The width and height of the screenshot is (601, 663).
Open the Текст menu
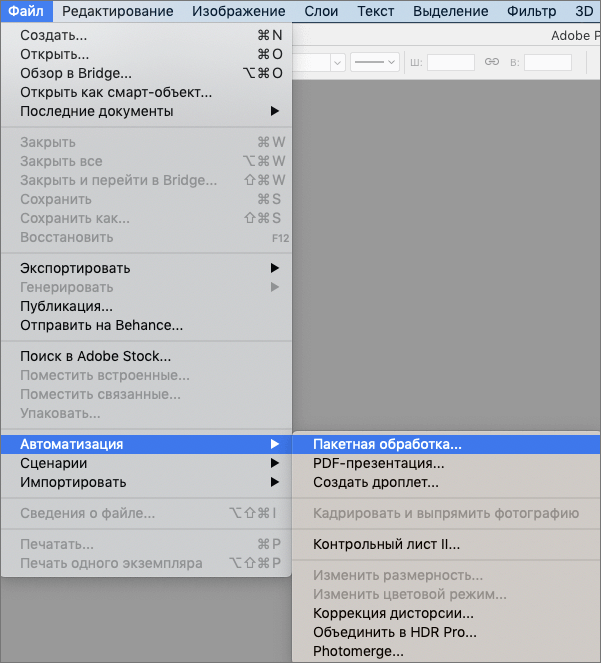click(376, 11)
